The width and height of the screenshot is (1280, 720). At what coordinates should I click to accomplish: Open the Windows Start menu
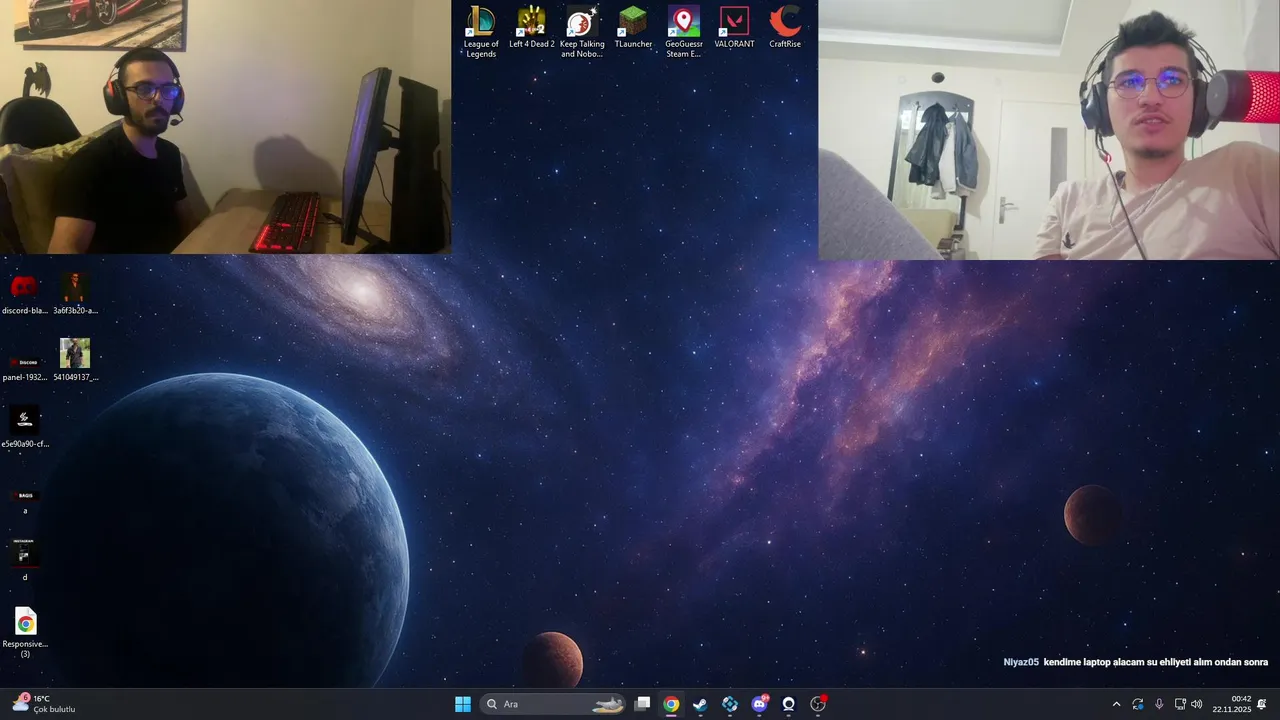pyautogui.click(x=463, y=704)
